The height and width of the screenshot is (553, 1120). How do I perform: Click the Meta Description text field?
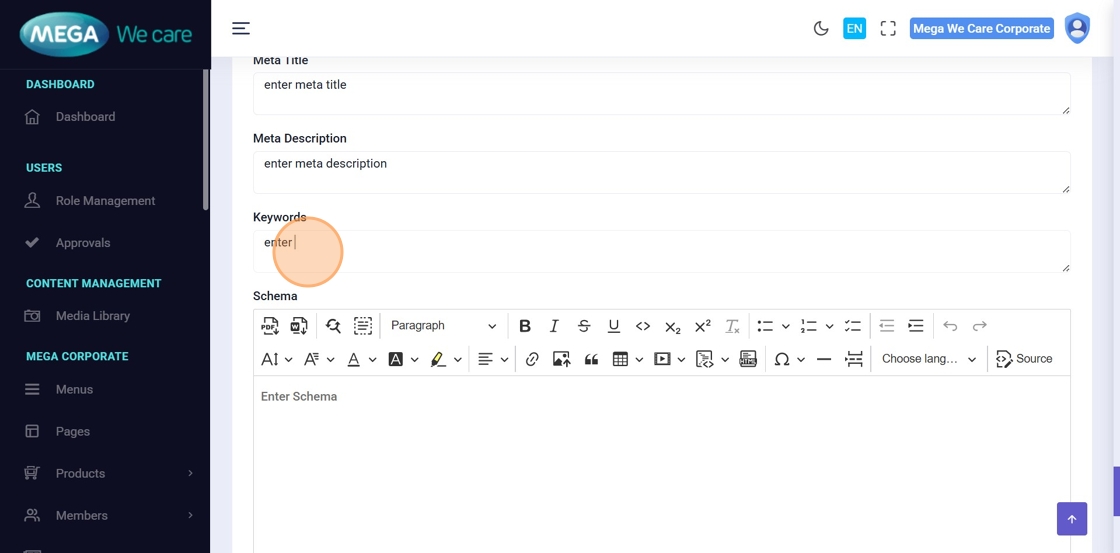[660, 172]
